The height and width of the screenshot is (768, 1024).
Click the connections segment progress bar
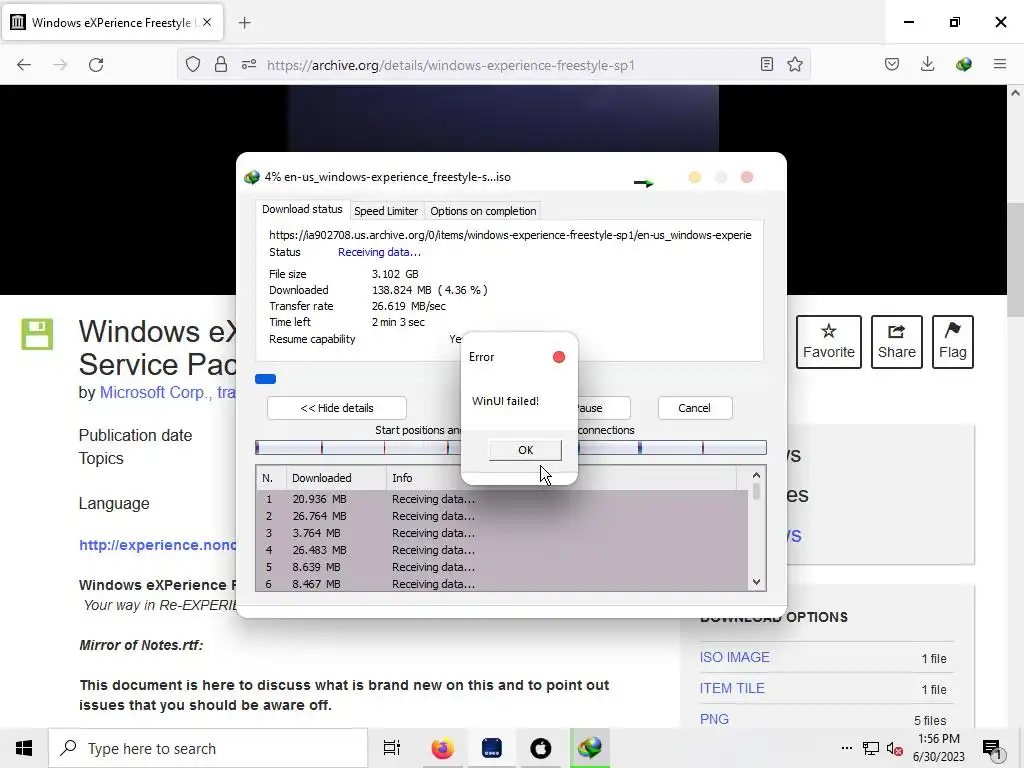(x=511, y=447)
